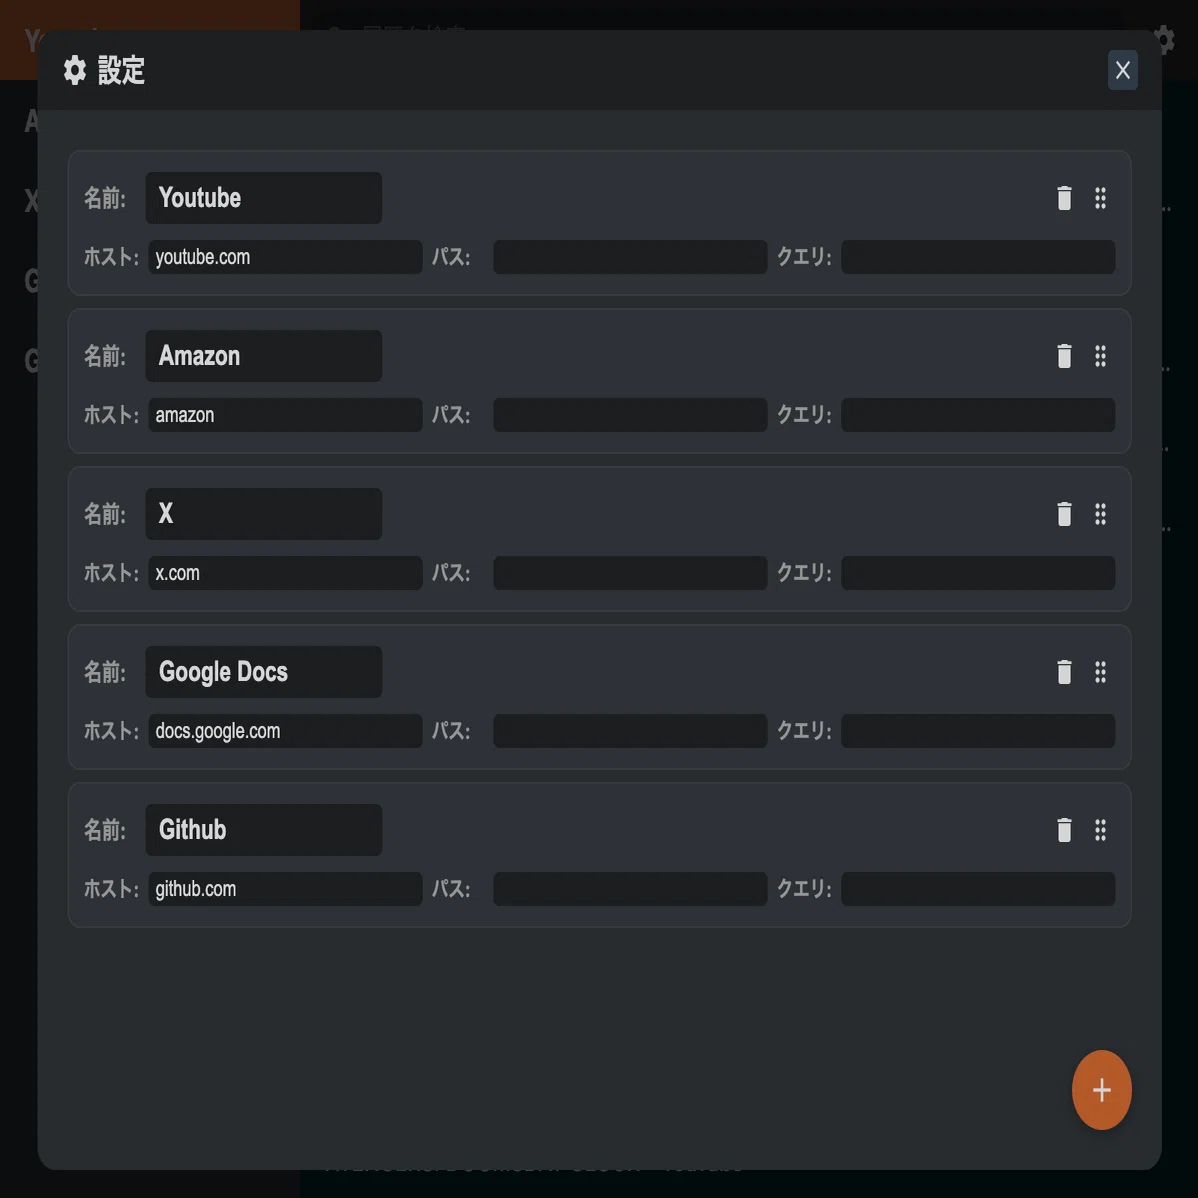Delete the Youtube entry with trash icon
1198x1198 pixels.
(1064, 198)
